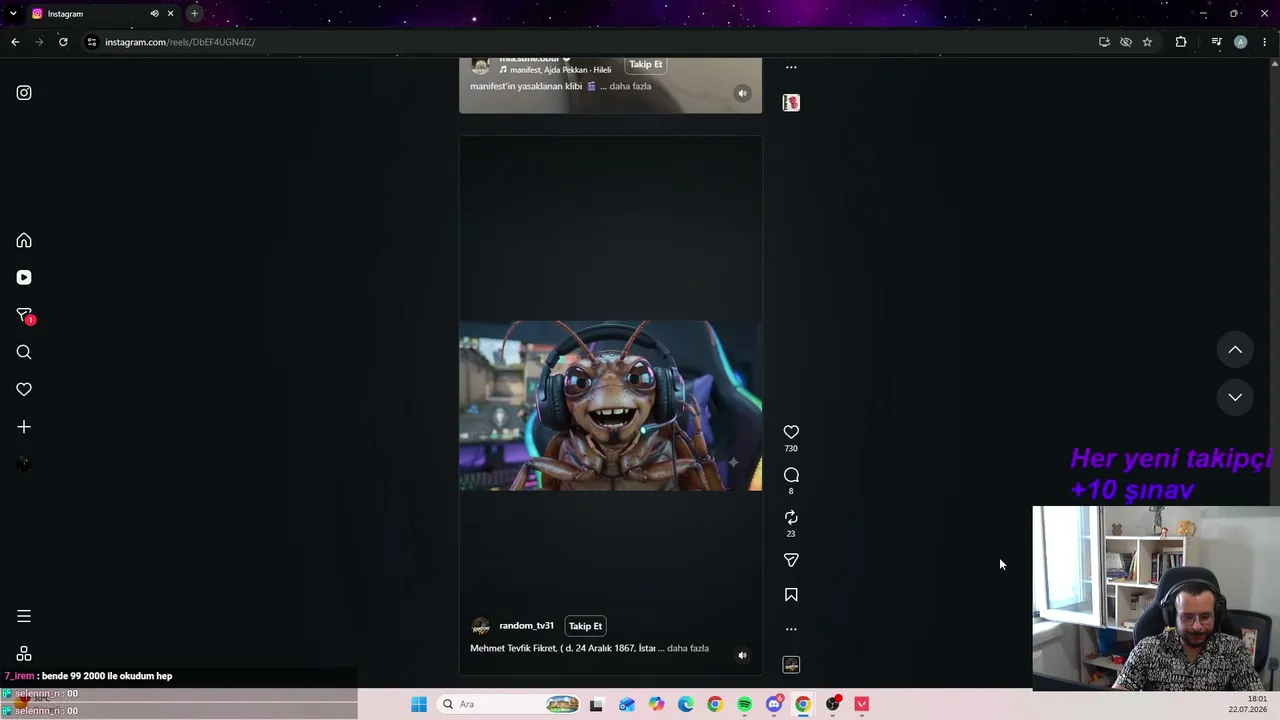Viewport: 1280px width, 720px height.
Task: Go back in the browser
Action: pyautogui.click(x=15, y=42)
